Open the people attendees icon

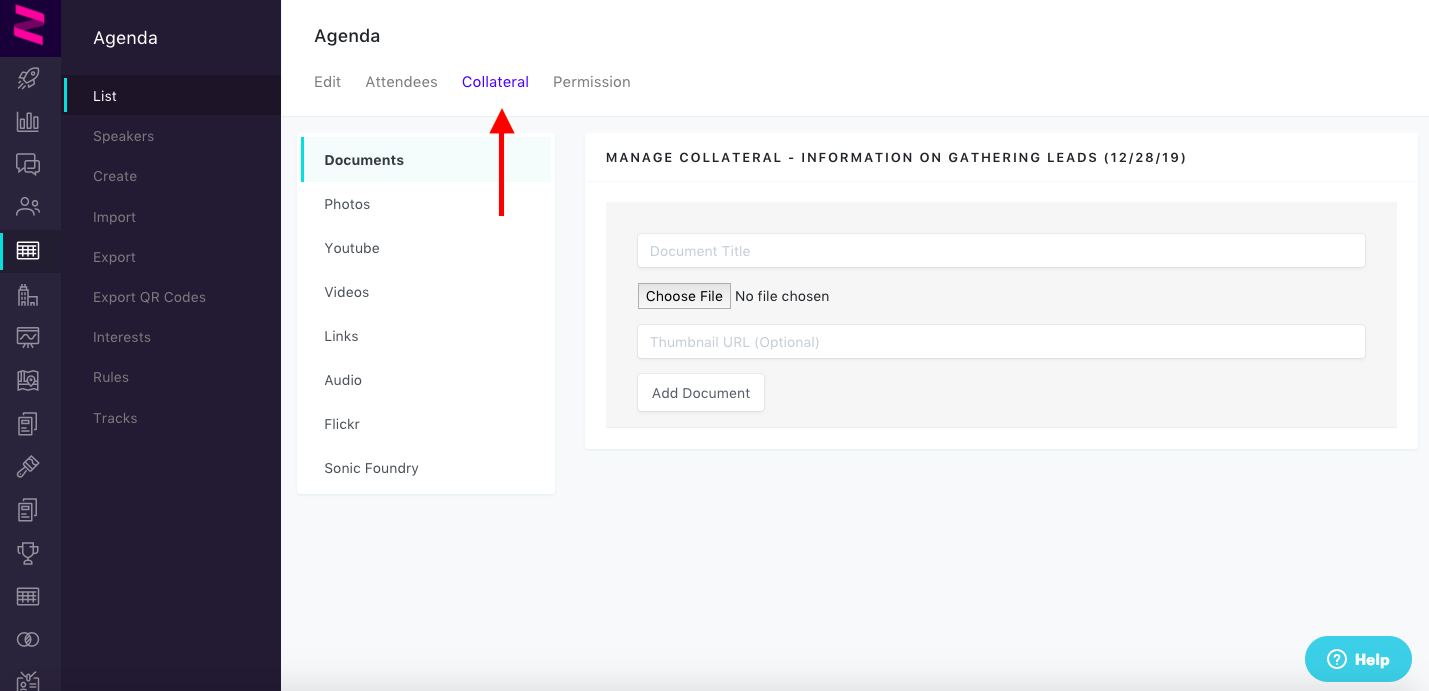tap(28, 207)
